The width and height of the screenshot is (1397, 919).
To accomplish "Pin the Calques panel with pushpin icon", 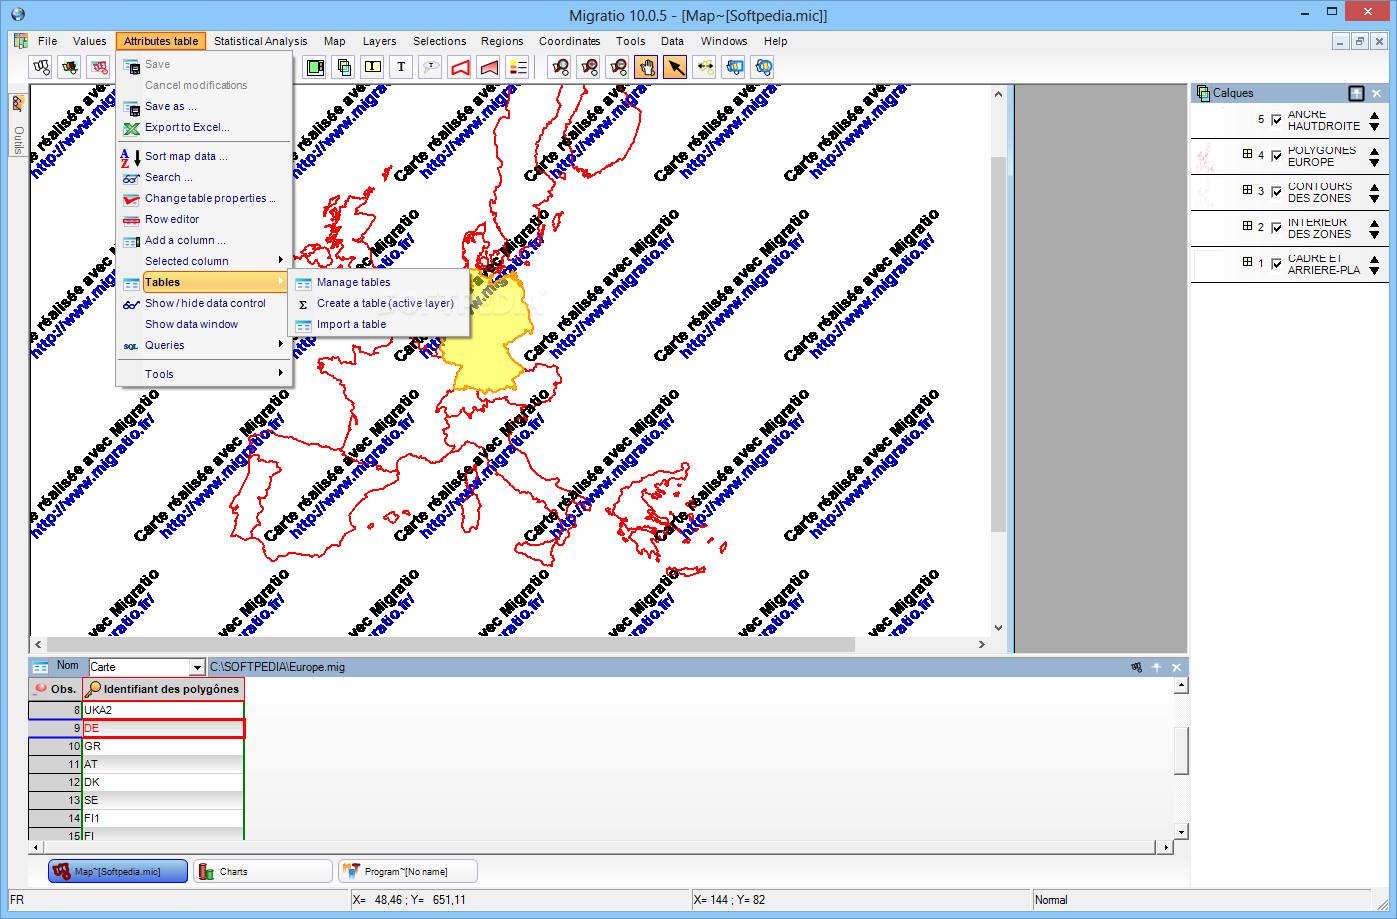I will (x=1356, y=93).
